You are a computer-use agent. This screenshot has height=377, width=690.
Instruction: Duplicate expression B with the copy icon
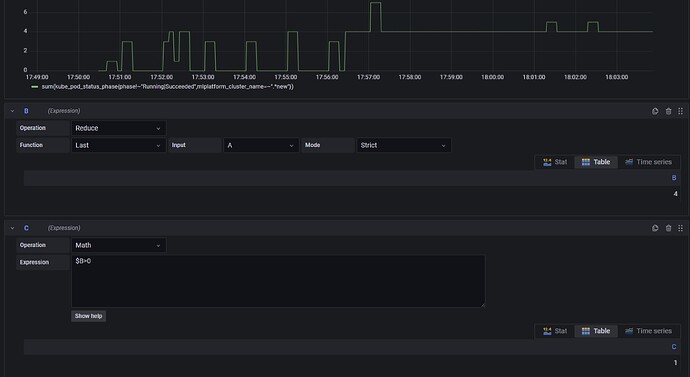tap(655, 111)
